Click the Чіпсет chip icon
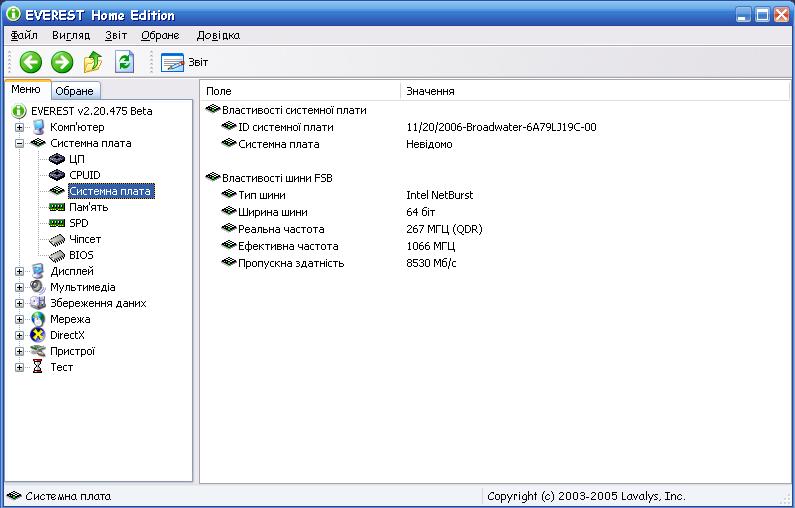Image resolution: width=795 pixels, height=508 pixels. 57,239
